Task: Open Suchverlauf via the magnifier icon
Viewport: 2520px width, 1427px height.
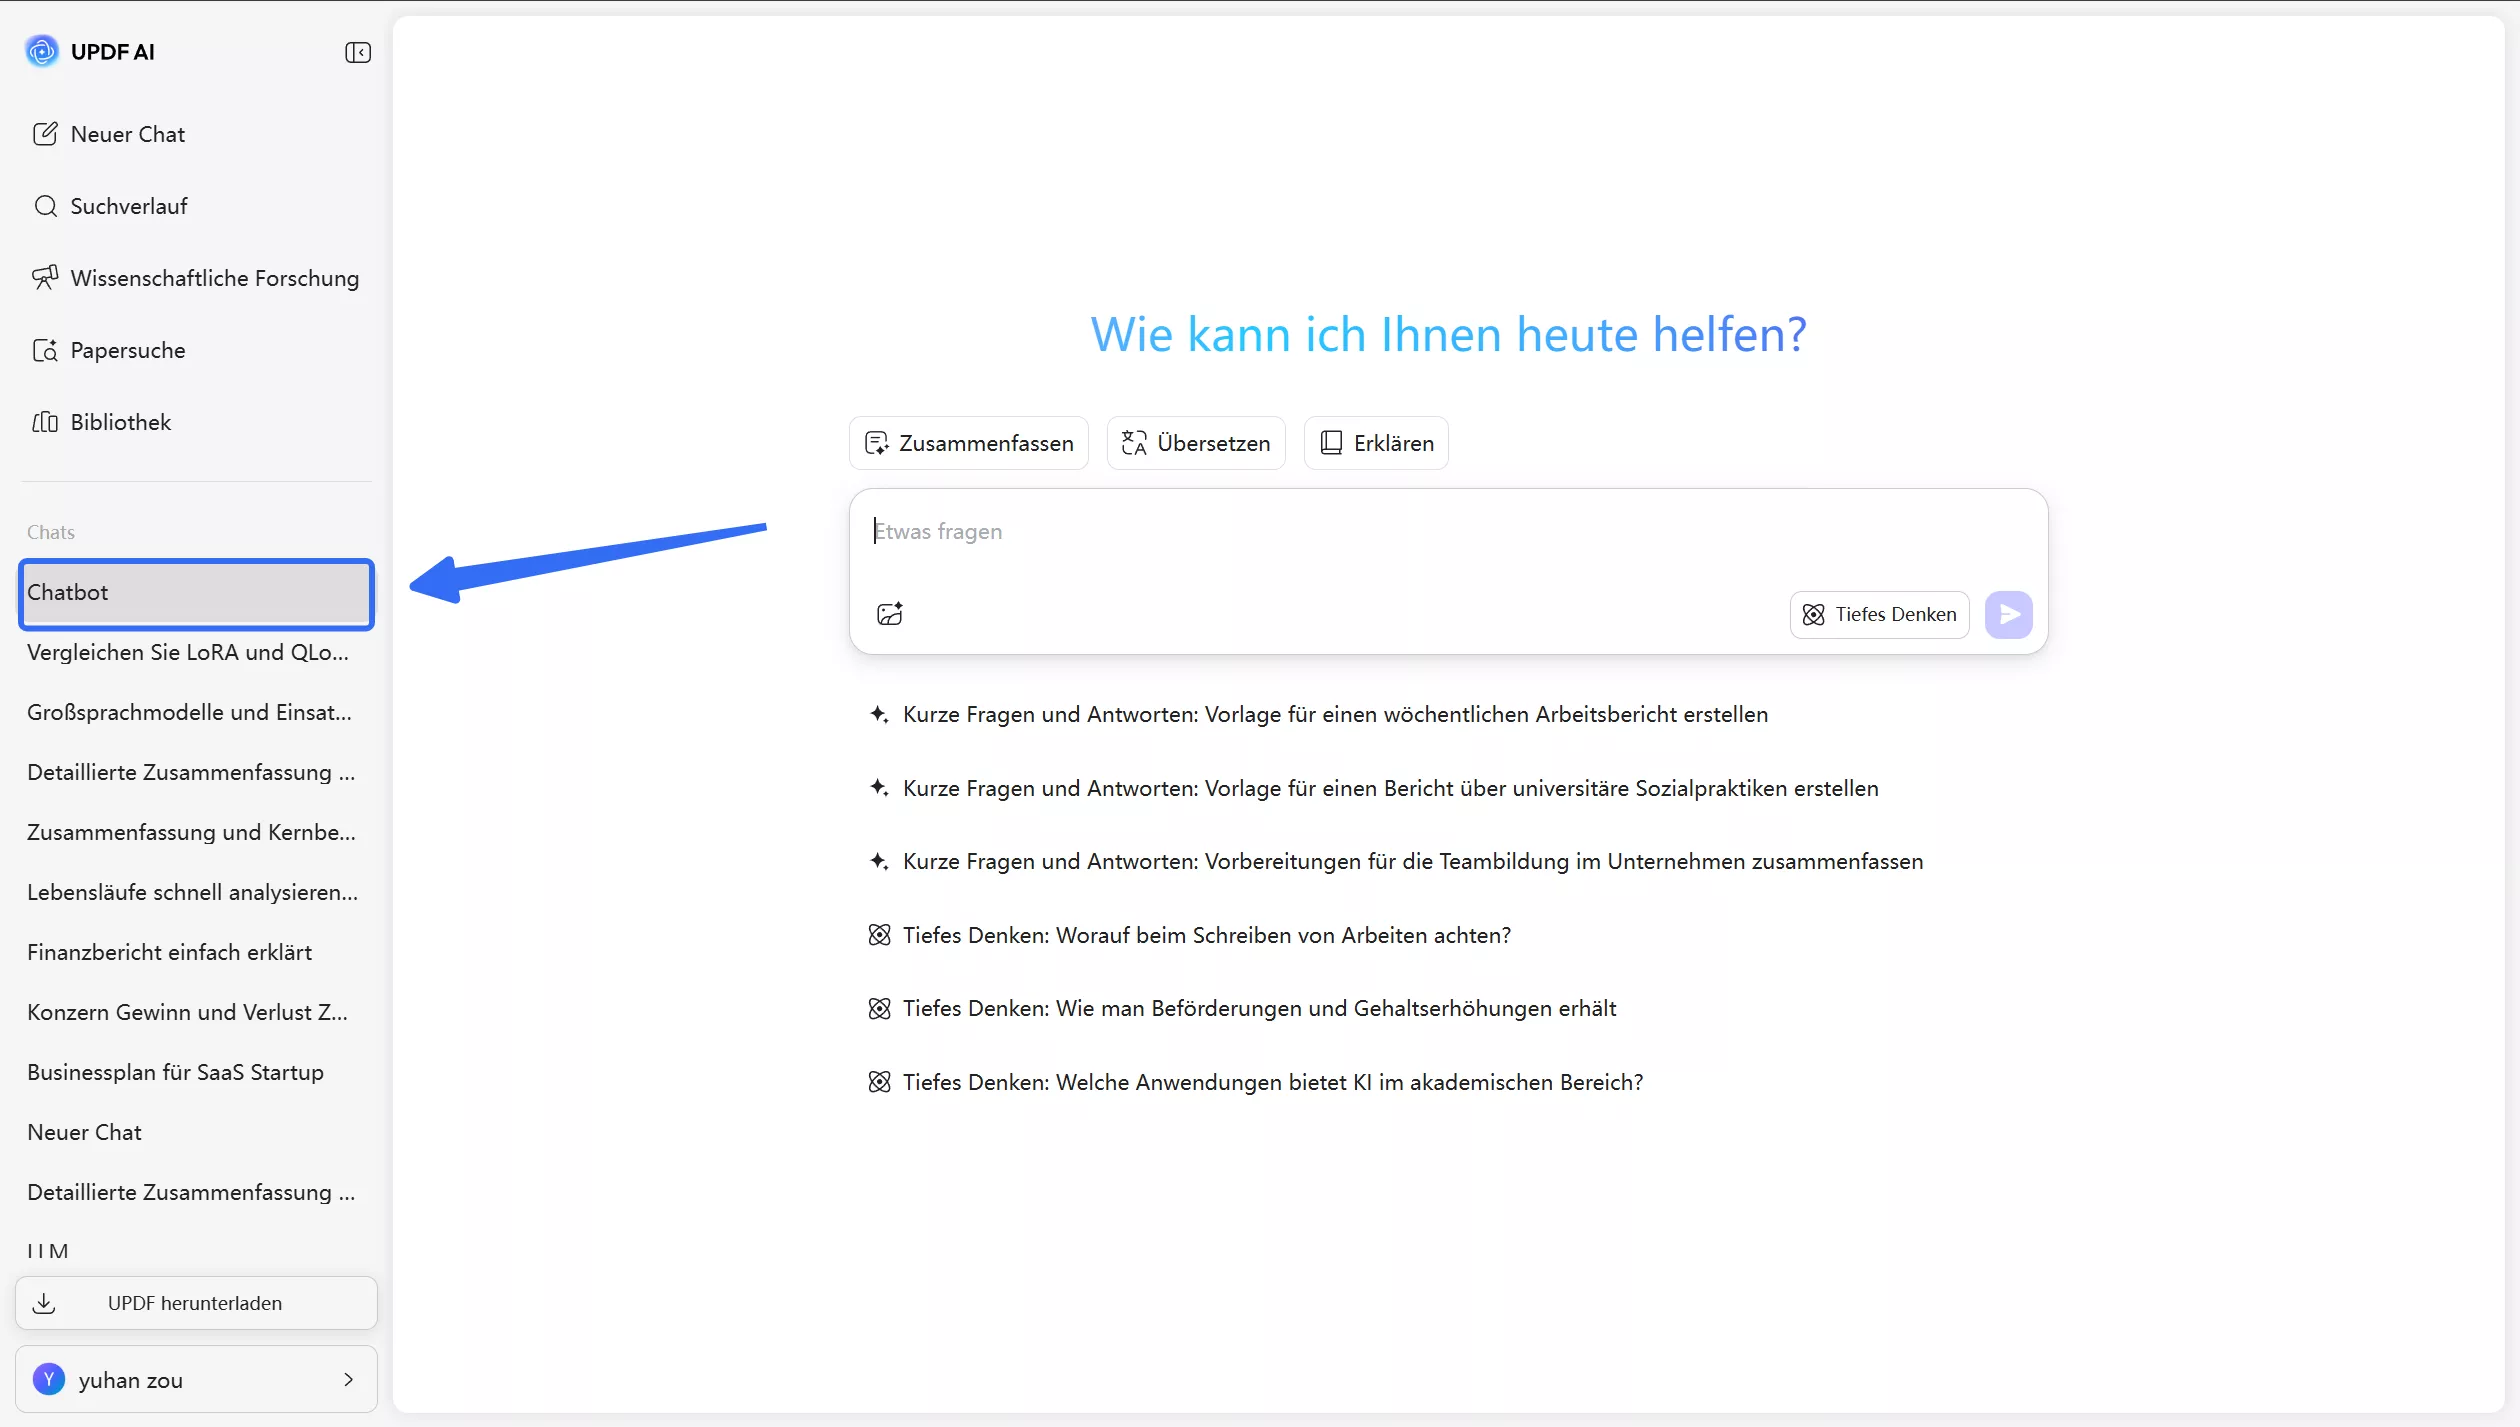Action: (x=45, y=205)
